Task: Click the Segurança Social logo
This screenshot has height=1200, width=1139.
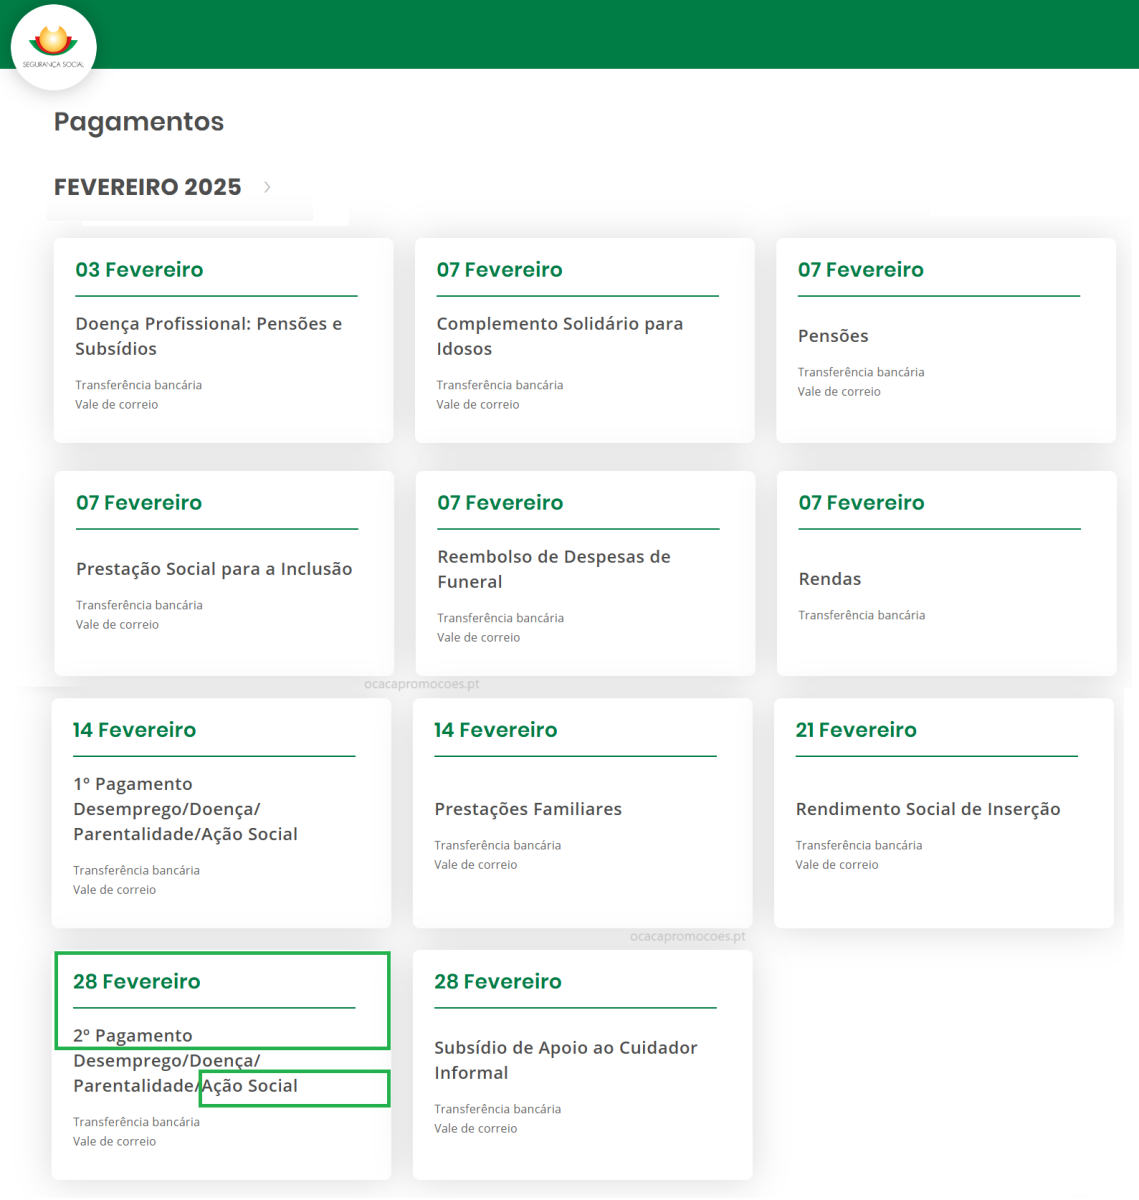Action: click(x=53, y=47)
